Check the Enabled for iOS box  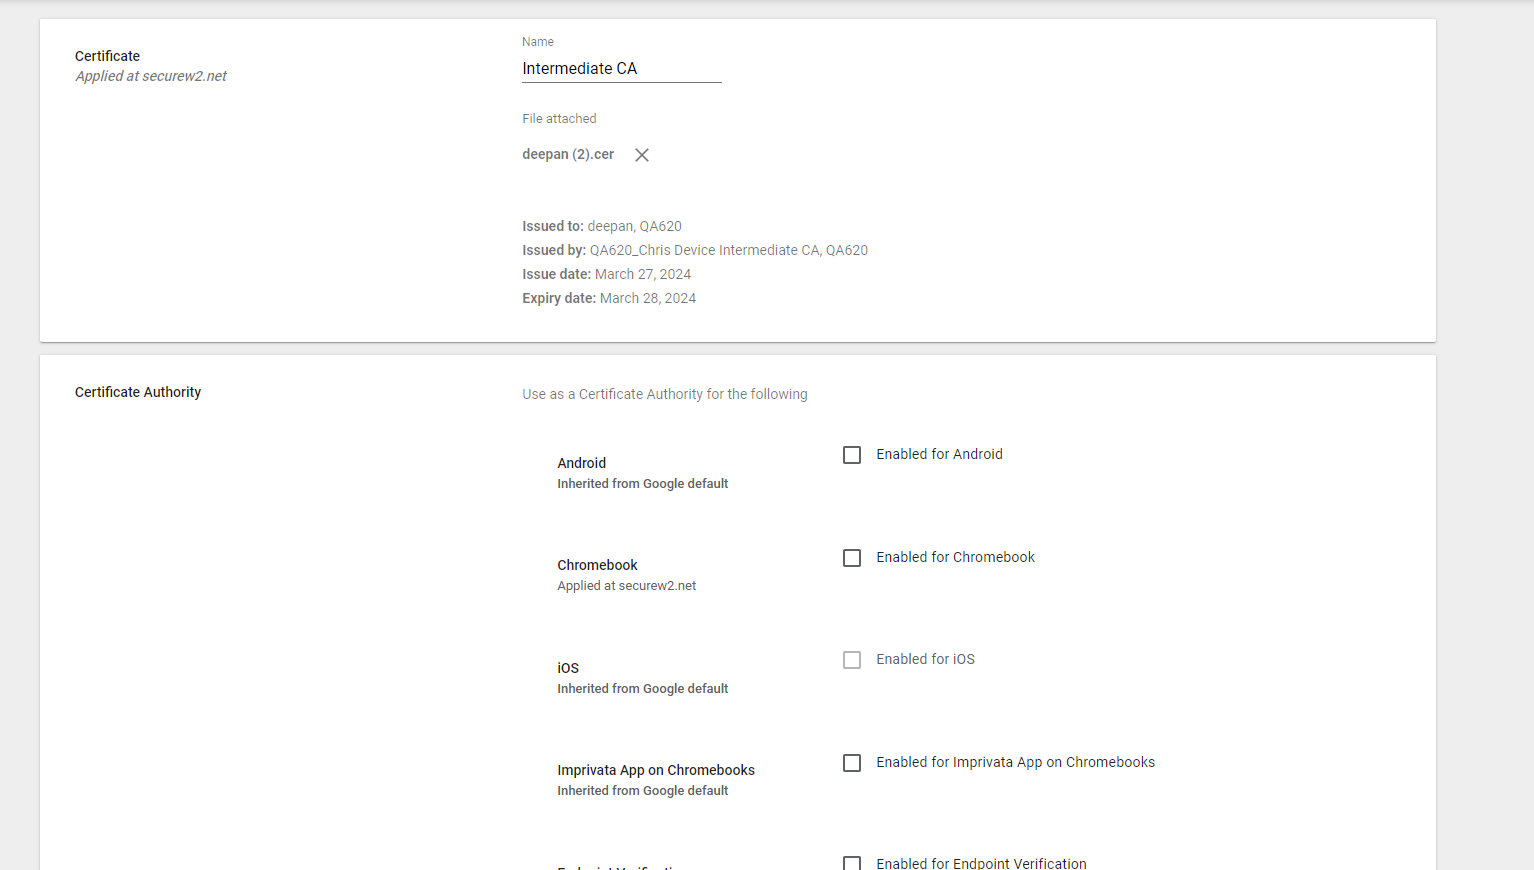(852, 660)
